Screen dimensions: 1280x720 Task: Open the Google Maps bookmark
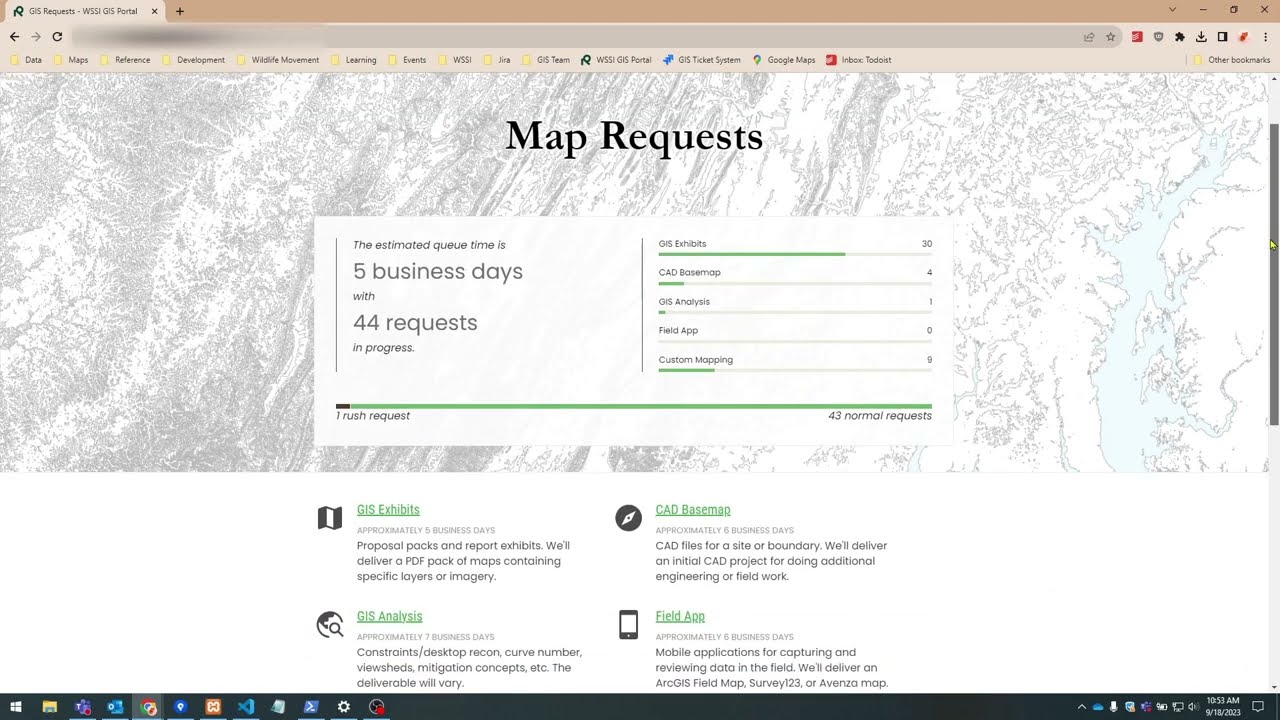[x=784, y=60]
